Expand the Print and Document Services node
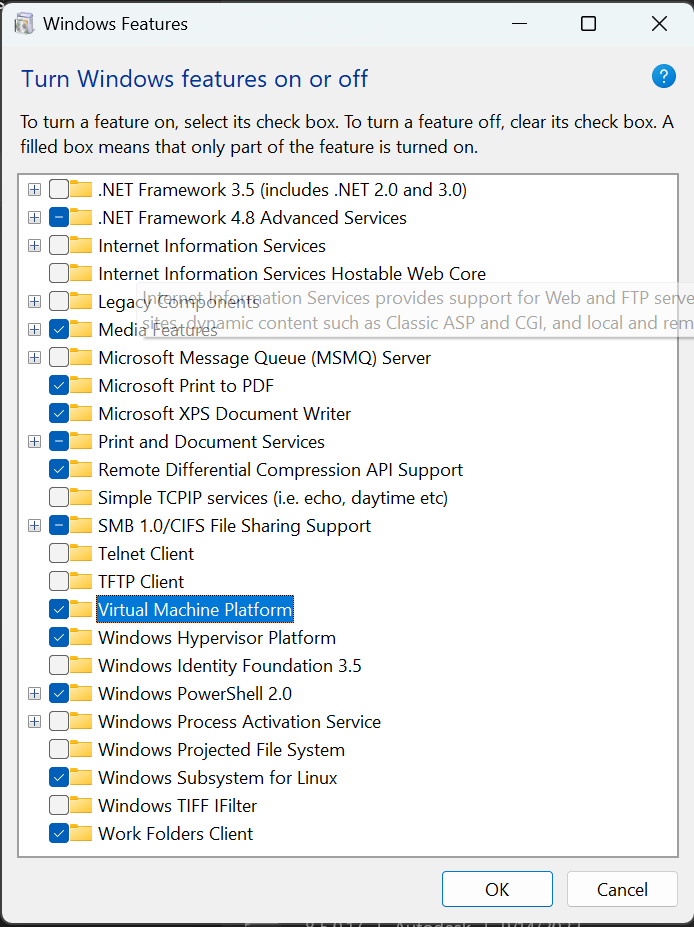The image size is (694, 927). [x=35, y=442]
